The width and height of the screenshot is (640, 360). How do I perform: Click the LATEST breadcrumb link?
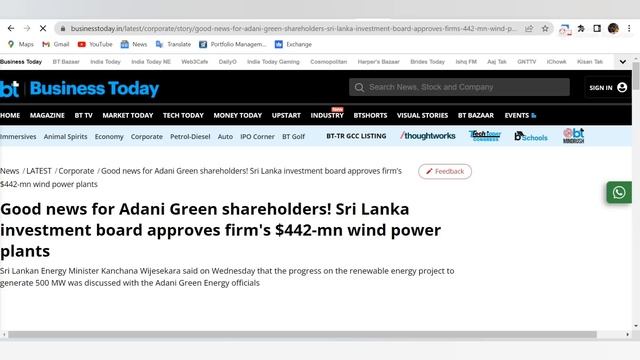(39, 171)
